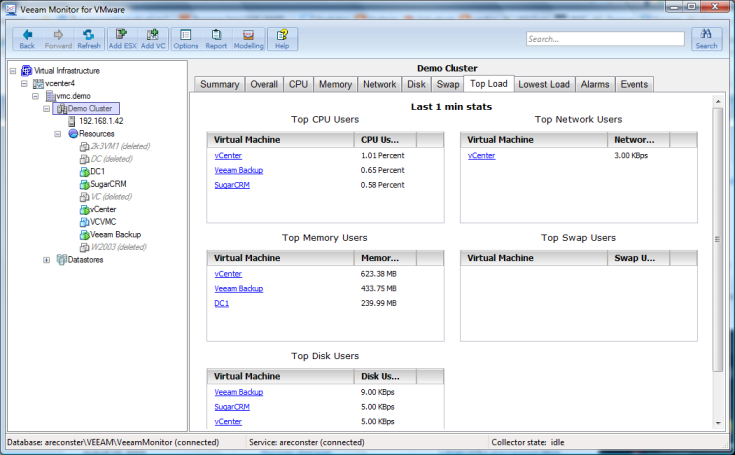Open Help from the toolbar
This screenshot has height=455, width=735.
pyautogui.click(x=282, y=39)
